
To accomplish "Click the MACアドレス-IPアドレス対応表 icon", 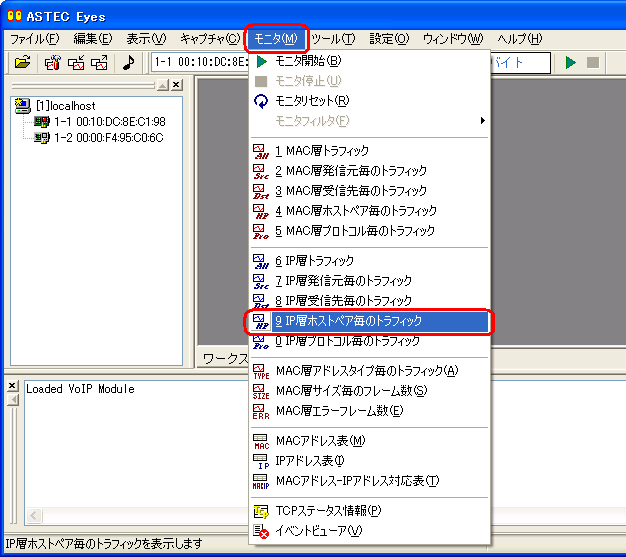I will coord(261,481).
